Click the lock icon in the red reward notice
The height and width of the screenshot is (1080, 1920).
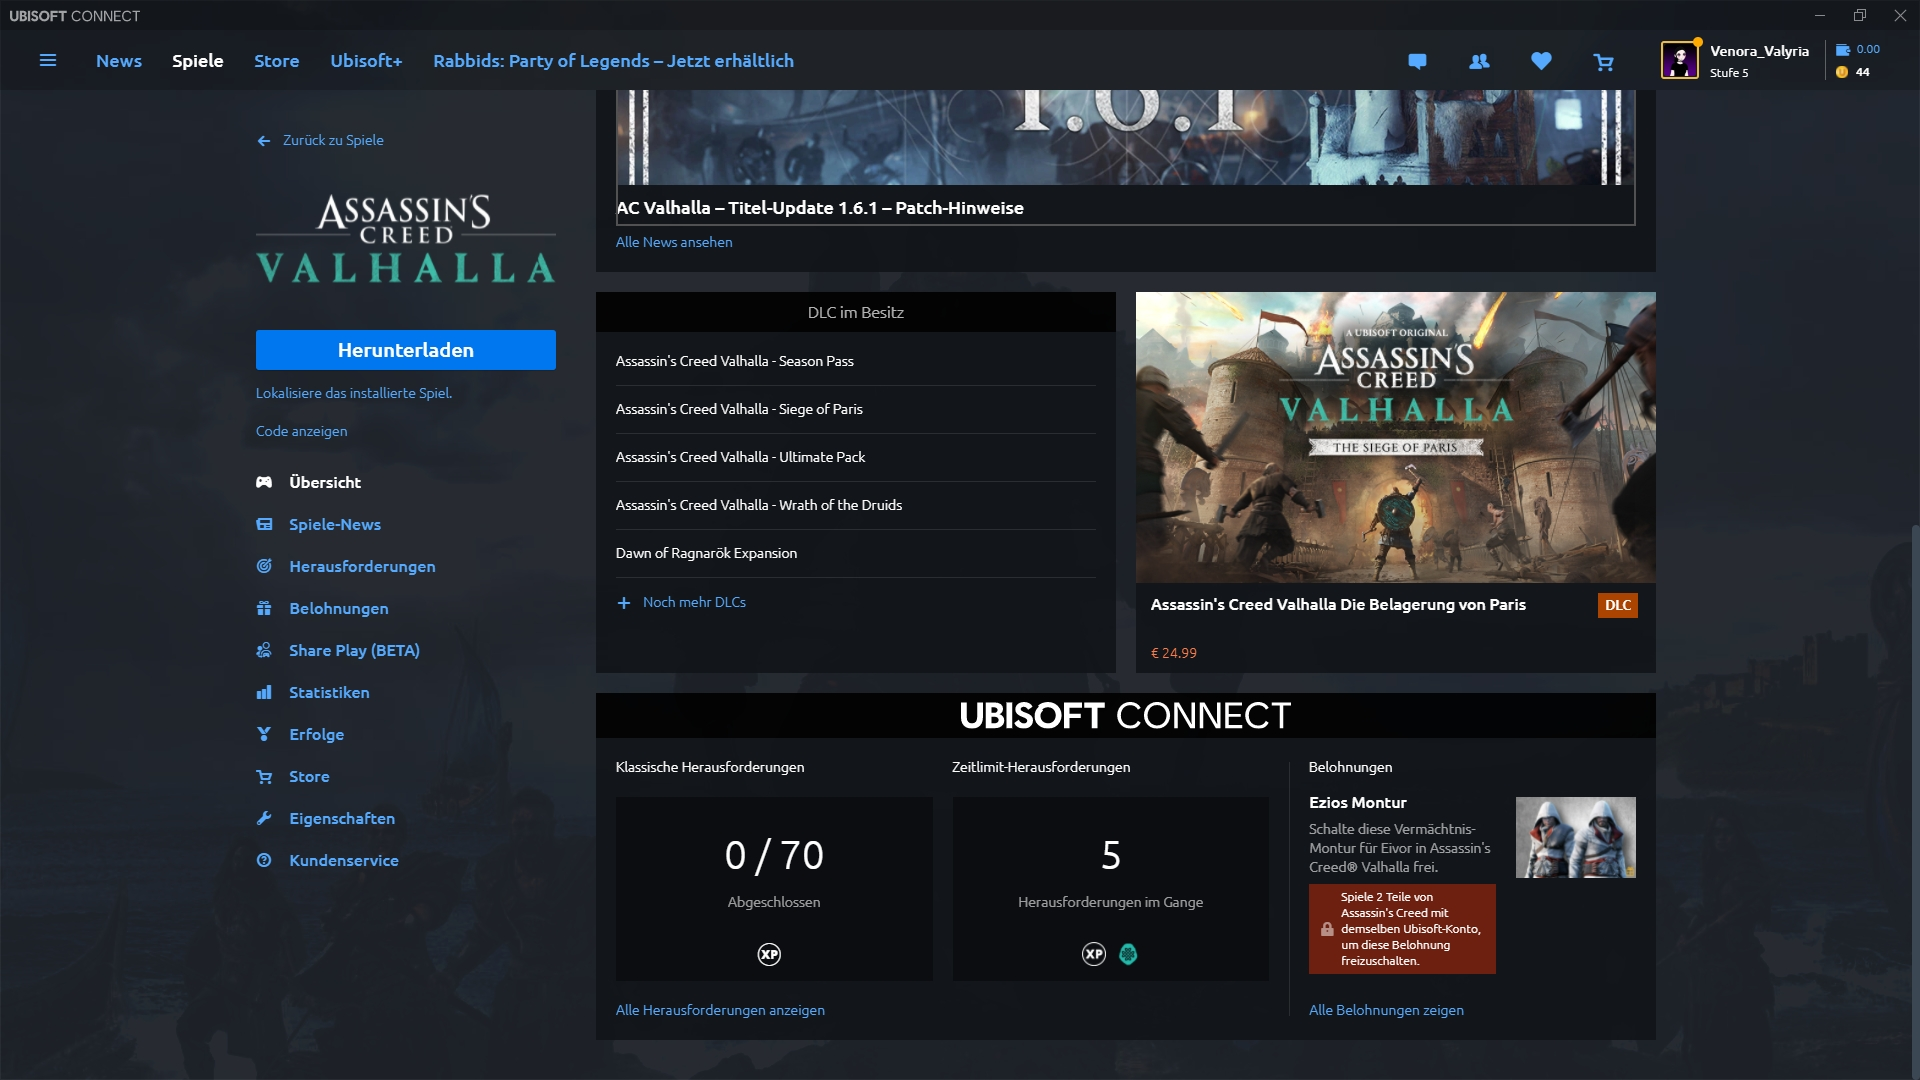pos(1327,929)
